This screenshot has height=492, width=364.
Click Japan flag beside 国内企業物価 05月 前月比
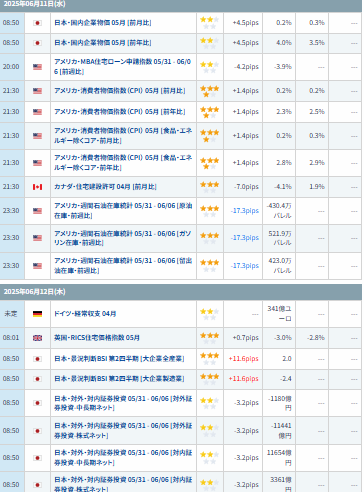click(x=37, y=23)
